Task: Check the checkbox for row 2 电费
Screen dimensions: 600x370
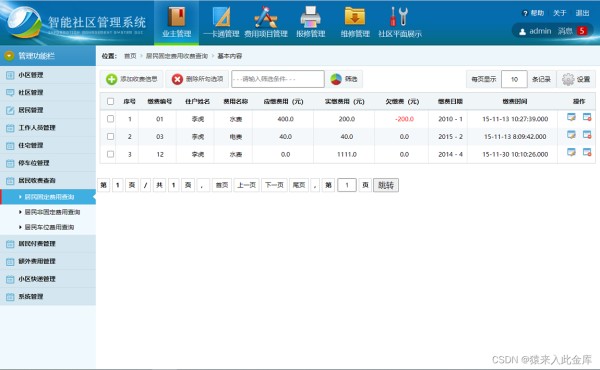Action: (111, 136)
